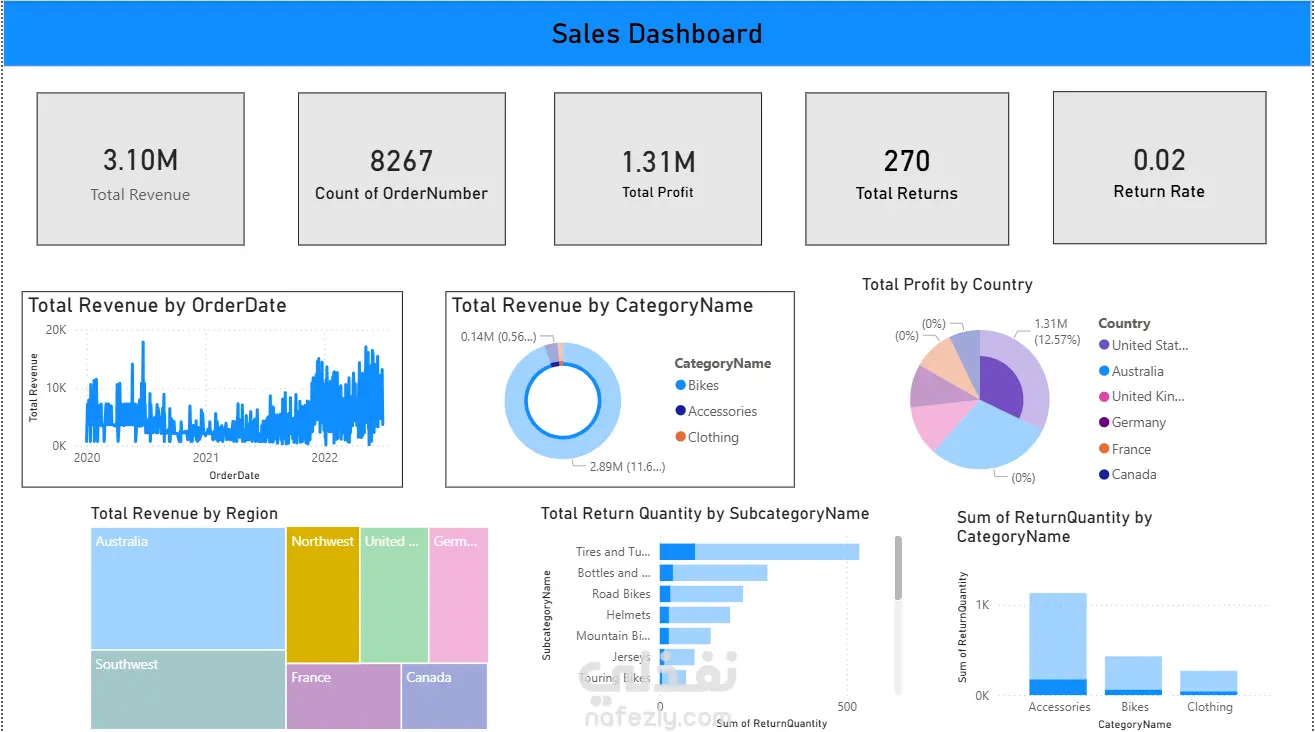Select the Clothing category legend entry
The width and height of the screenshot is (1315, 732).
point(707,437)
